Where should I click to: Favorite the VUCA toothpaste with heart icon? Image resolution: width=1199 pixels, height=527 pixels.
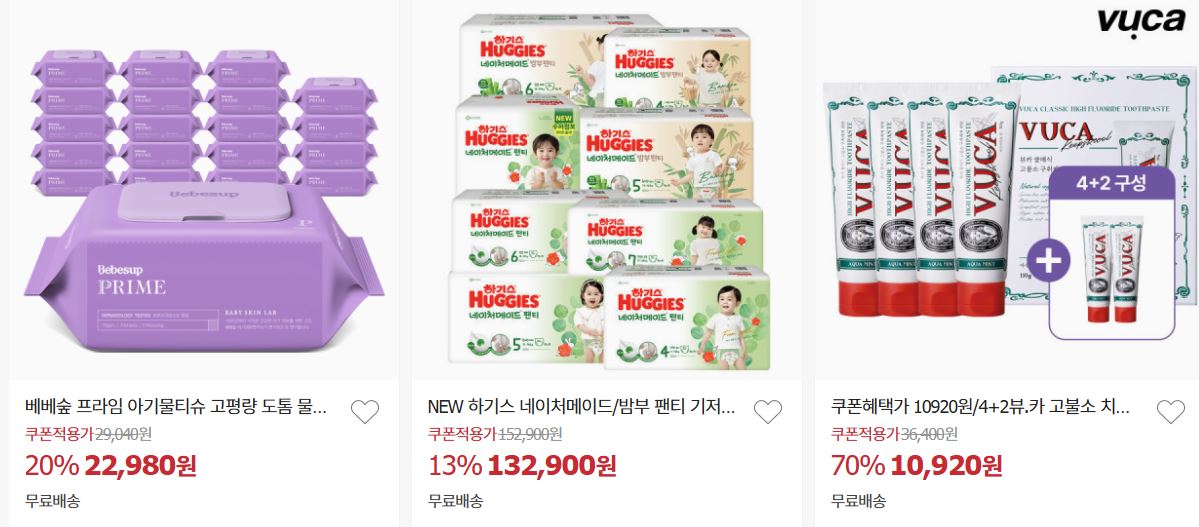click(x=1171, y=412)
